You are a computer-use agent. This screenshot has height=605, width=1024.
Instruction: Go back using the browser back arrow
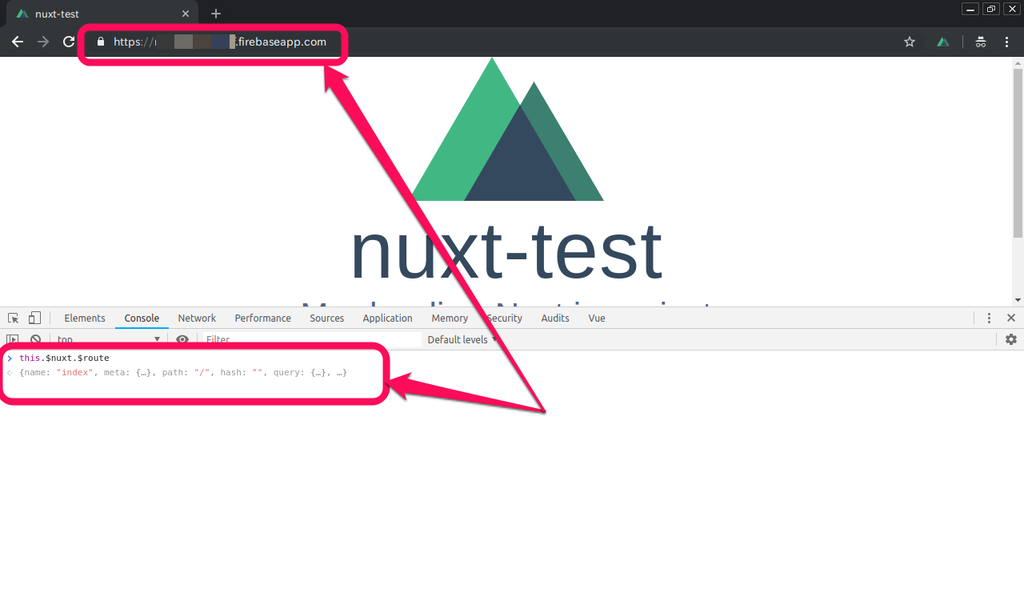(18, 42)
